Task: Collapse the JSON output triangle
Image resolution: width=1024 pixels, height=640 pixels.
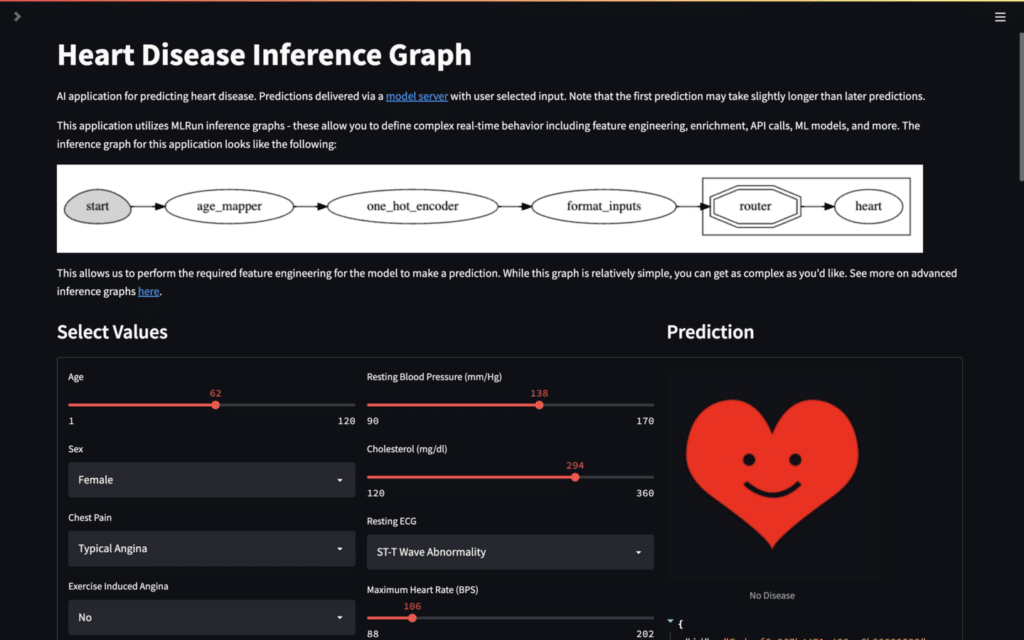Action: pyautogui.click(x=670, y=621)
